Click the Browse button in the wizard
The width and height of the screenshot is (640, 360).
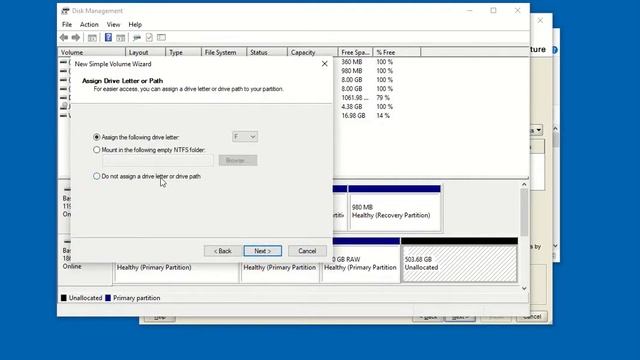238,160
